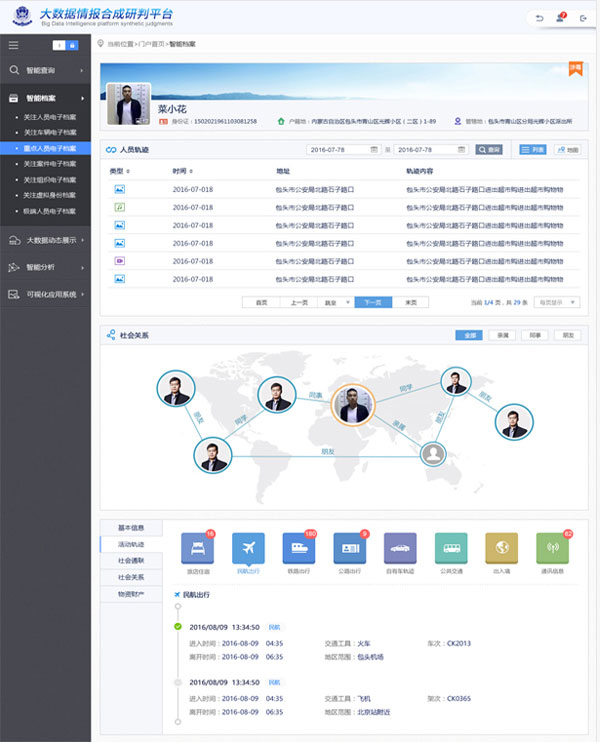This screenshot has height=742, width=600.
Task: Select the 民航出行 airplane icon
Action: pos(248,549)
